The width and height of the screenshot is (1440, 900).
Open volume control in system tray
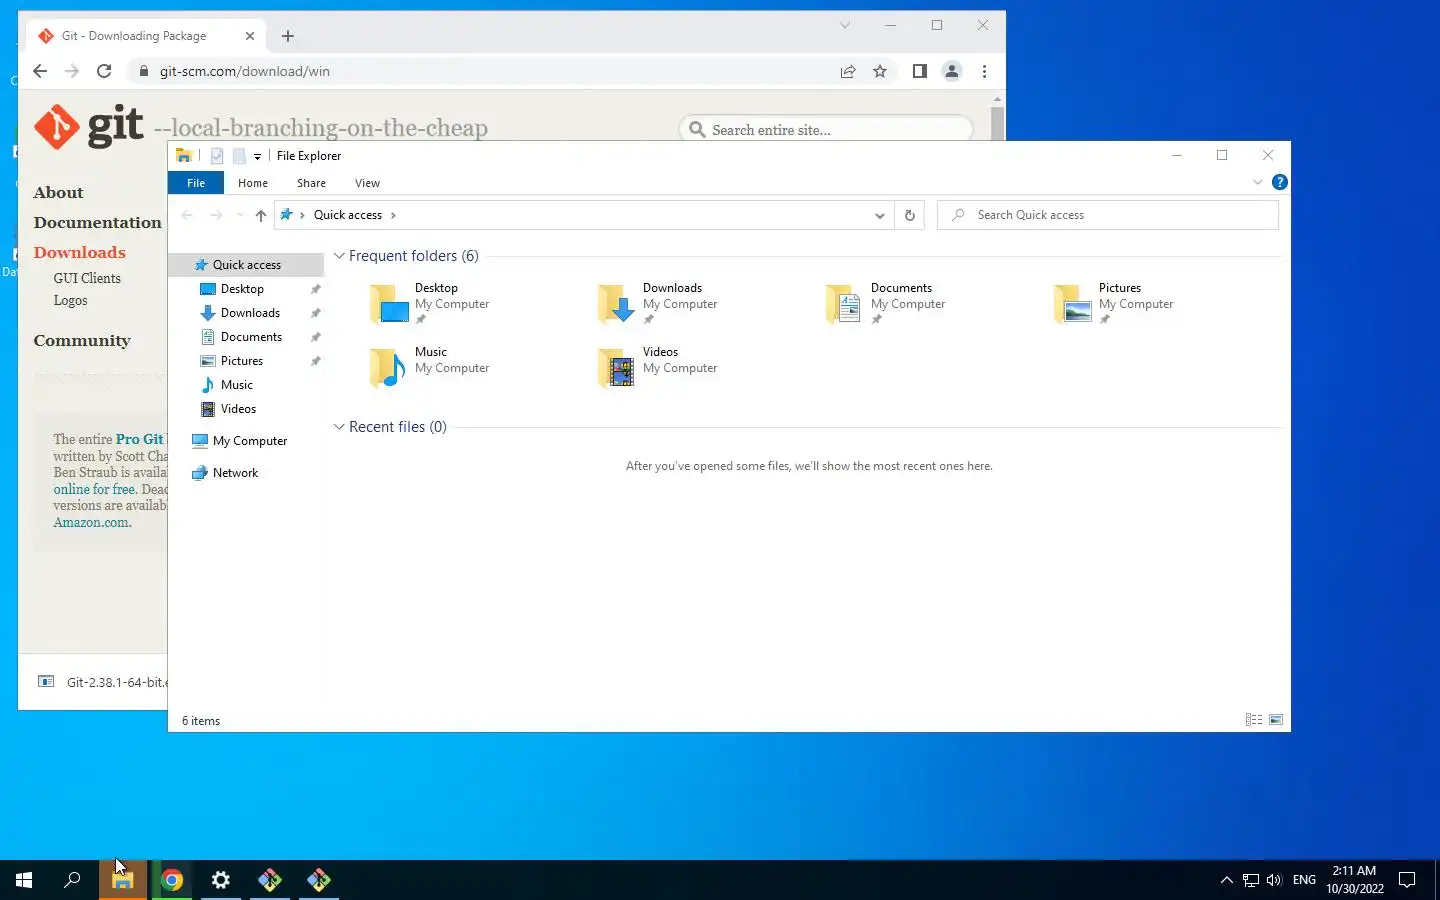tap(1273, 880)
